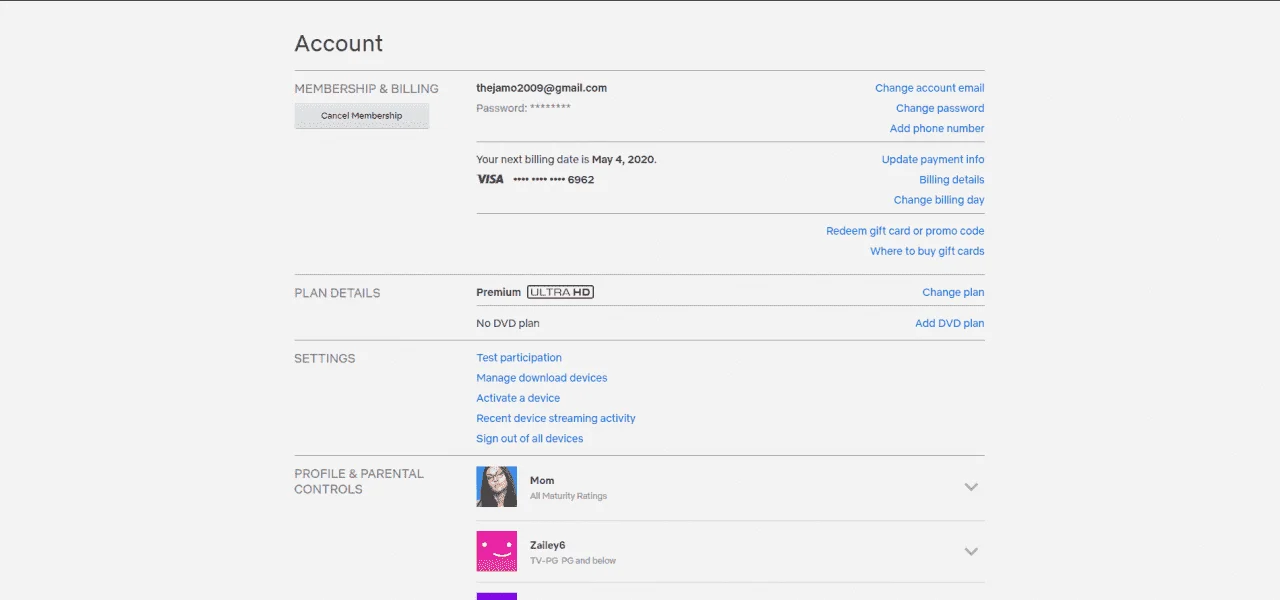The image size is (1280, 600).
Task: Open Test participation settings
Action: (519, 357)
